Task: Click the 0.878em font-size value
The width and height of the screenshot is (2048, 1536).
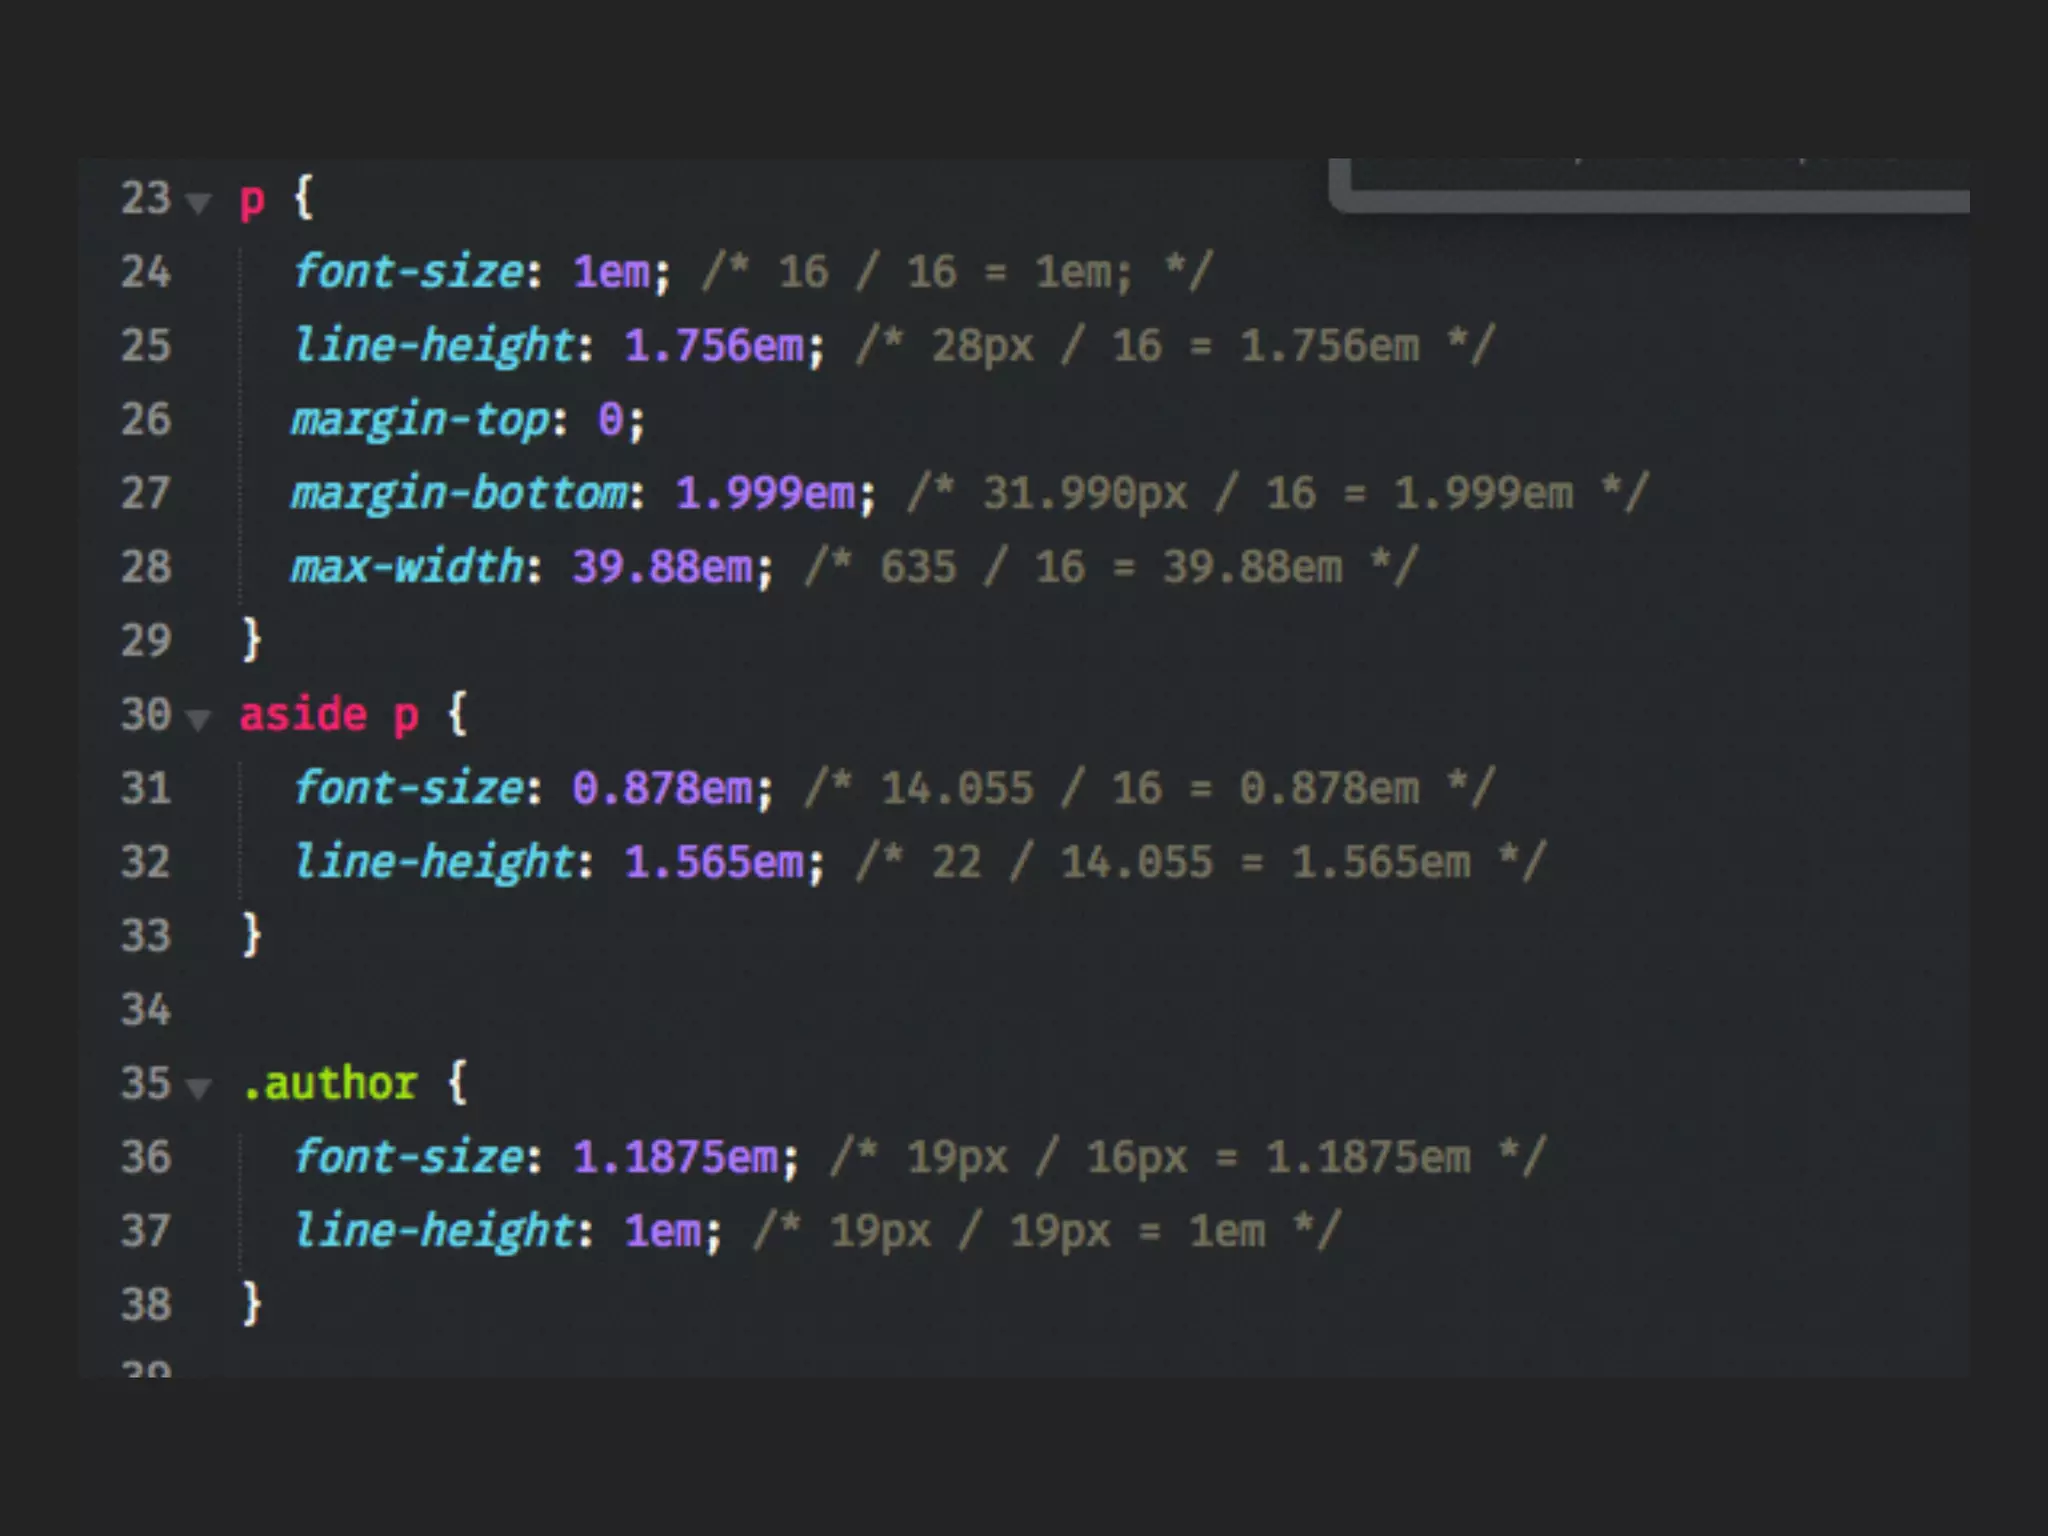Action: pyautogui.click(x=662, y=788)
